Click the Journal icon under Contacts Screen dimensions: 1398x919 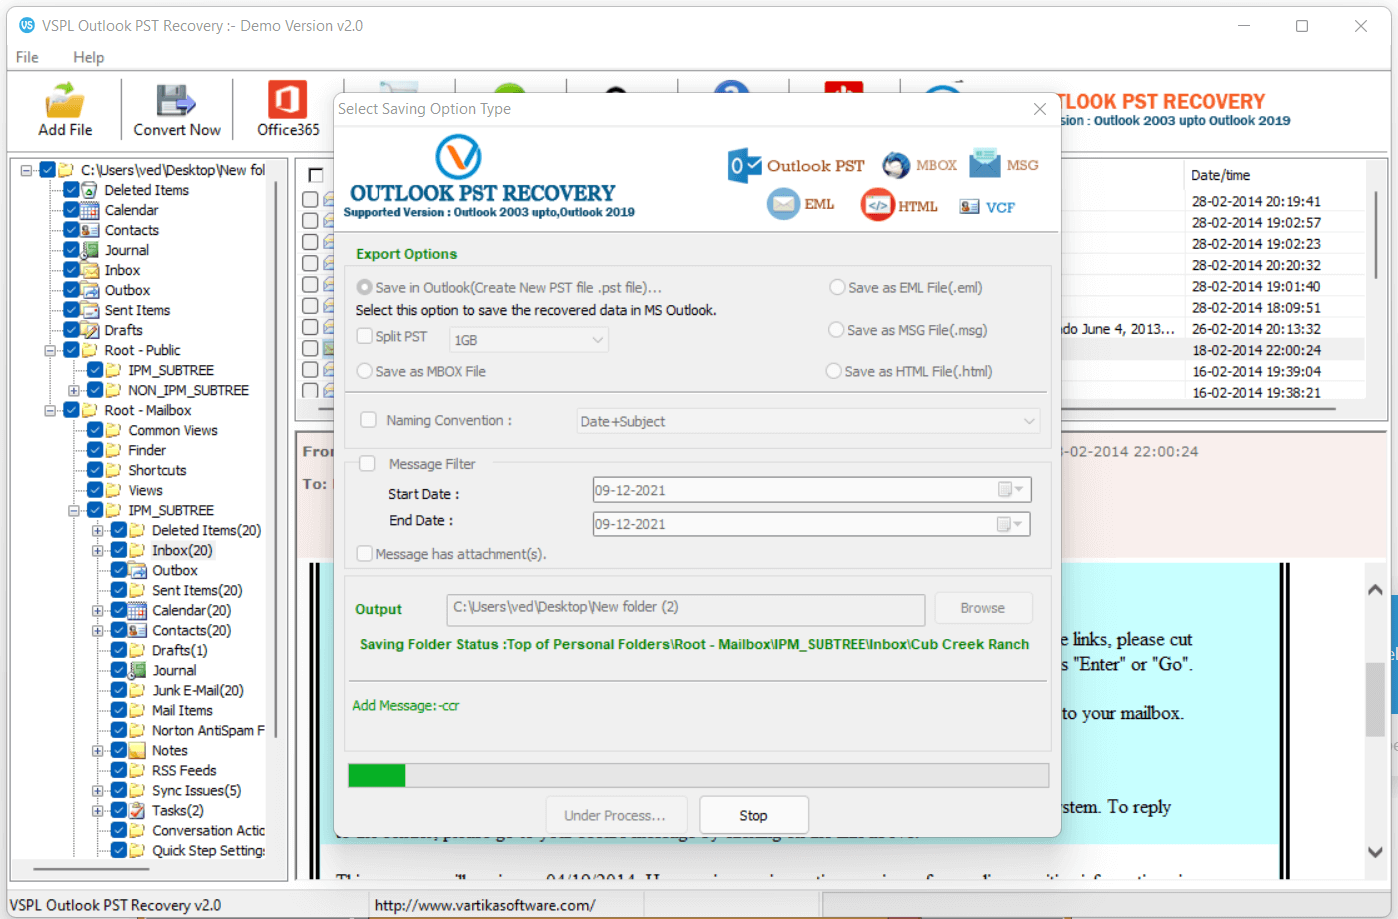tap(90, 250)
